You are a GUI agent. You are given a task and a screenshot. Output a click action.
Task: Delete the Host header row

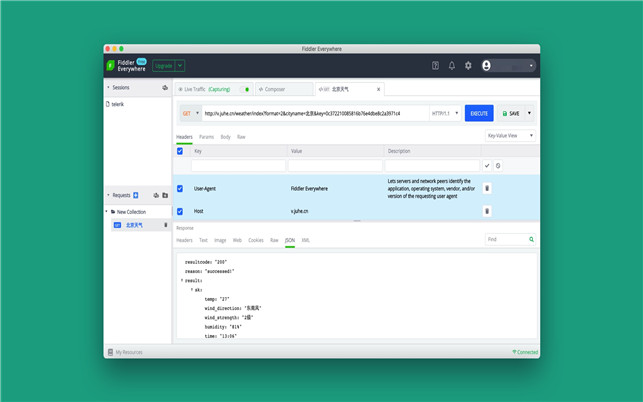click(x=487, y=211)
